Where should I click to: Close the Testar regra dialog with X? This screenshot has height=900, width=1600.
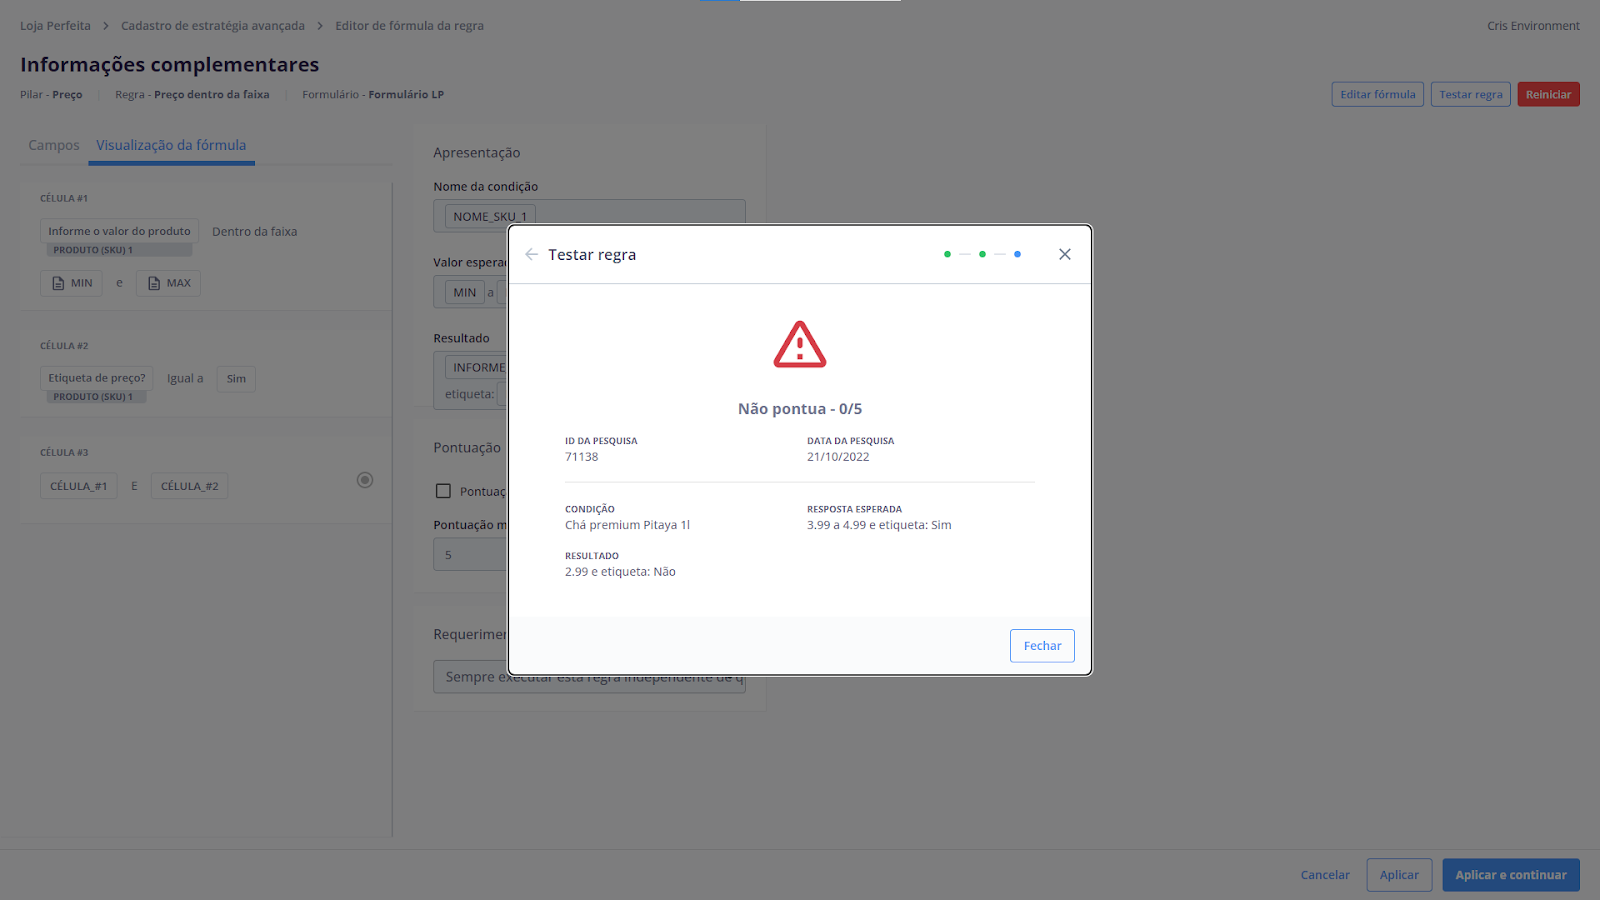click(1064, 254)
